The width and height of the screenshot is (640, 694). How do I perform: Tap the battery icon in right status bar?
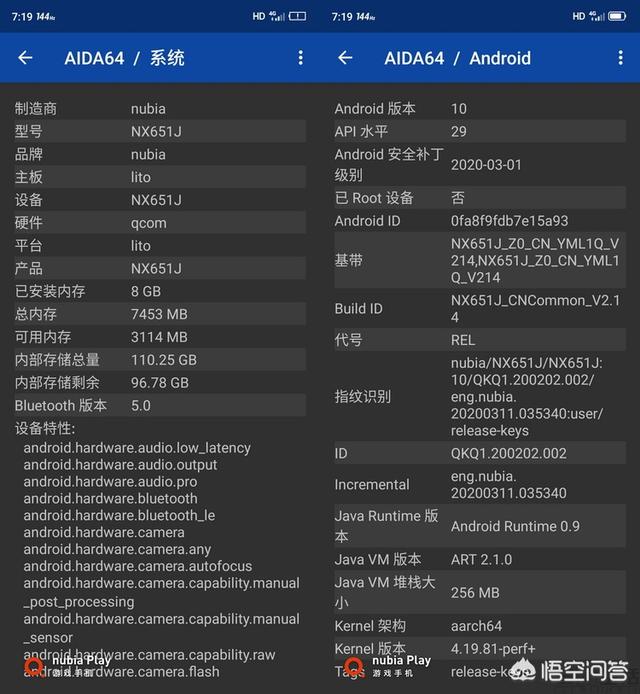click(x=617, y=16)
